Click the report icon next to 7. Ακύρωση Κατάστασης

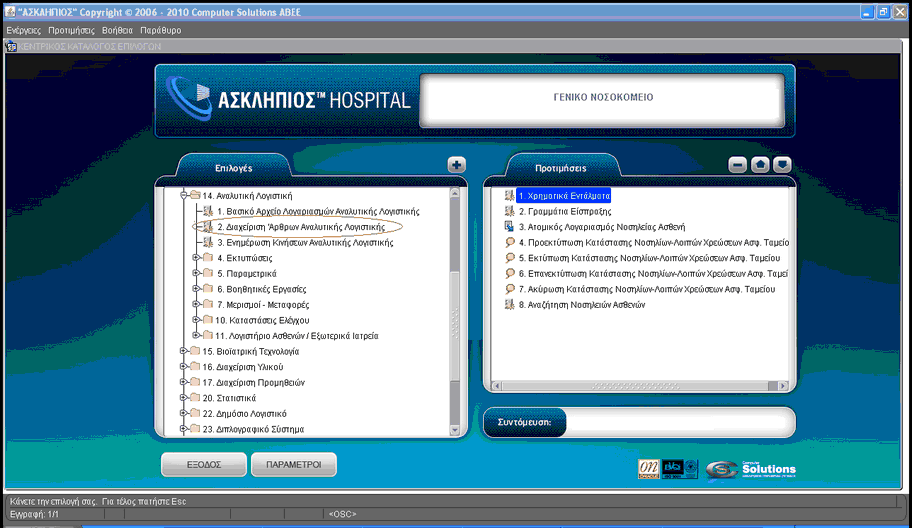click(510, 289)
